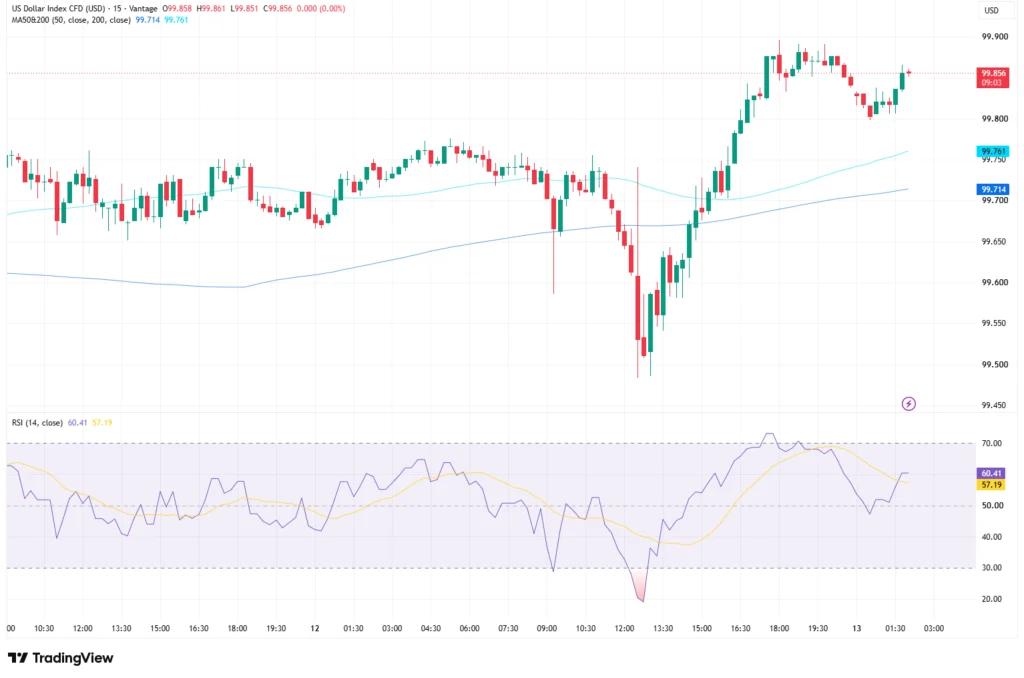Click the 99.800 price axis label
Viewport: 1024px width, 678px height.
click(x=995, y=119)
